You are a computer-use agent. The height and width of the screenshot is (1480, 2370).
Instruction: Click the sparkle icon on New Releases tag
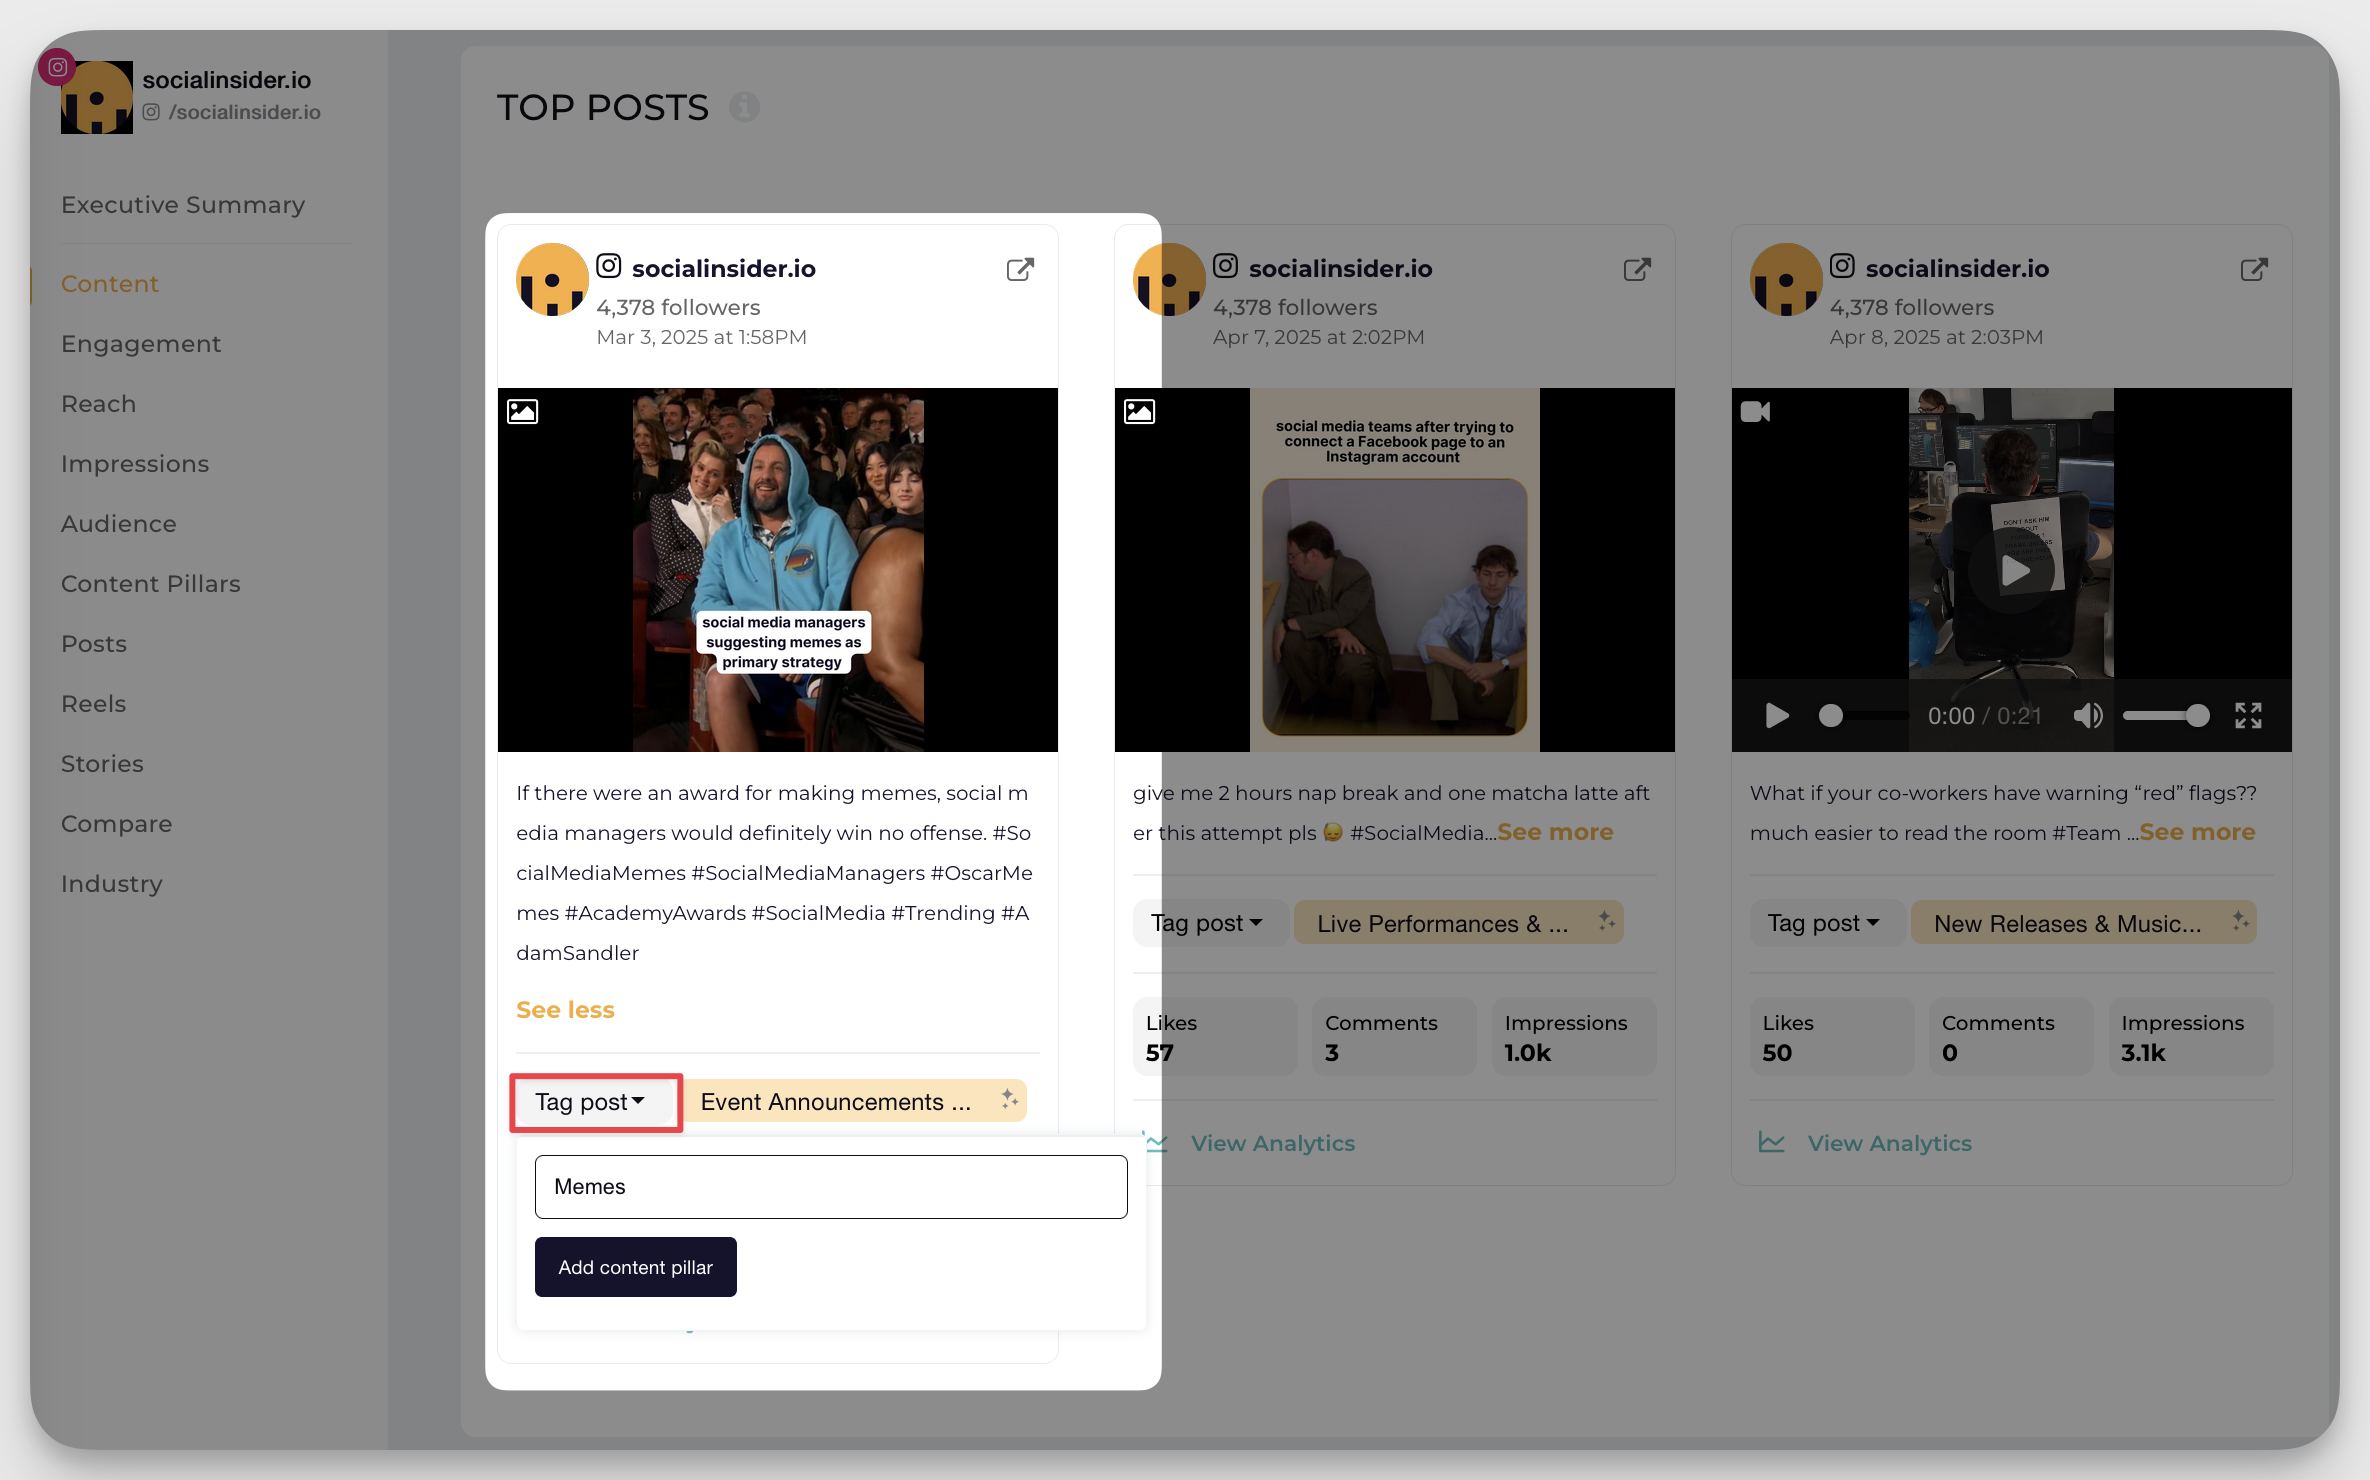(2240, 922)
